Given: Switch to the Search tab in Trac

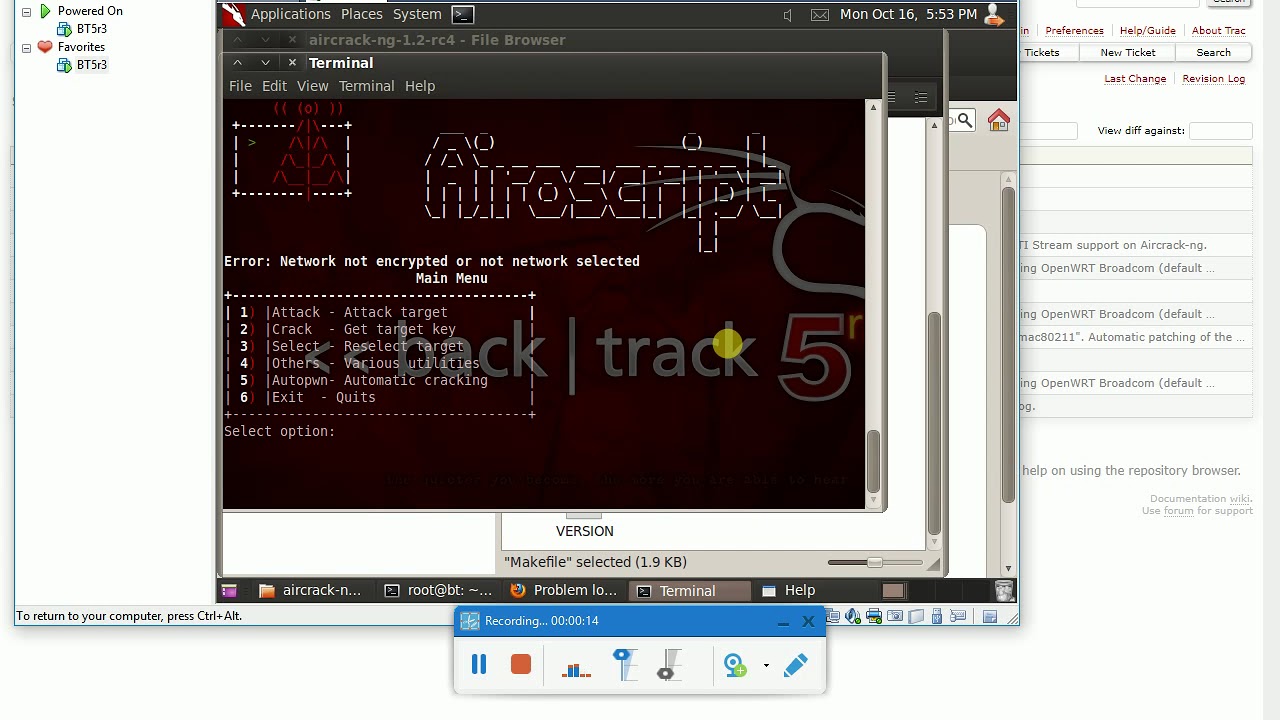Looking at the screenshot, I should pos(1213,53).
